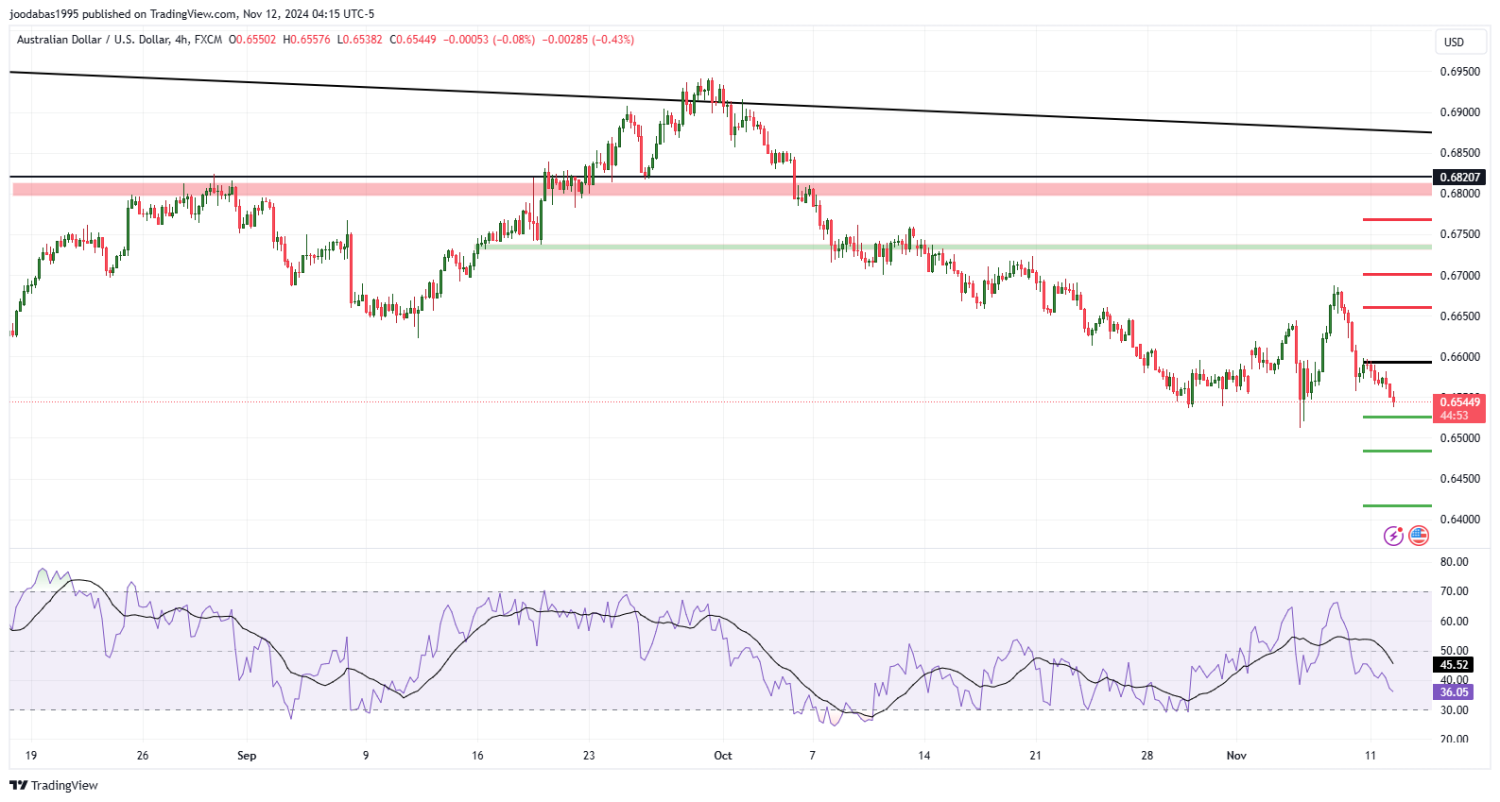
Task: Select the topmost red horizontal target line
Action: click(1396, 219)
